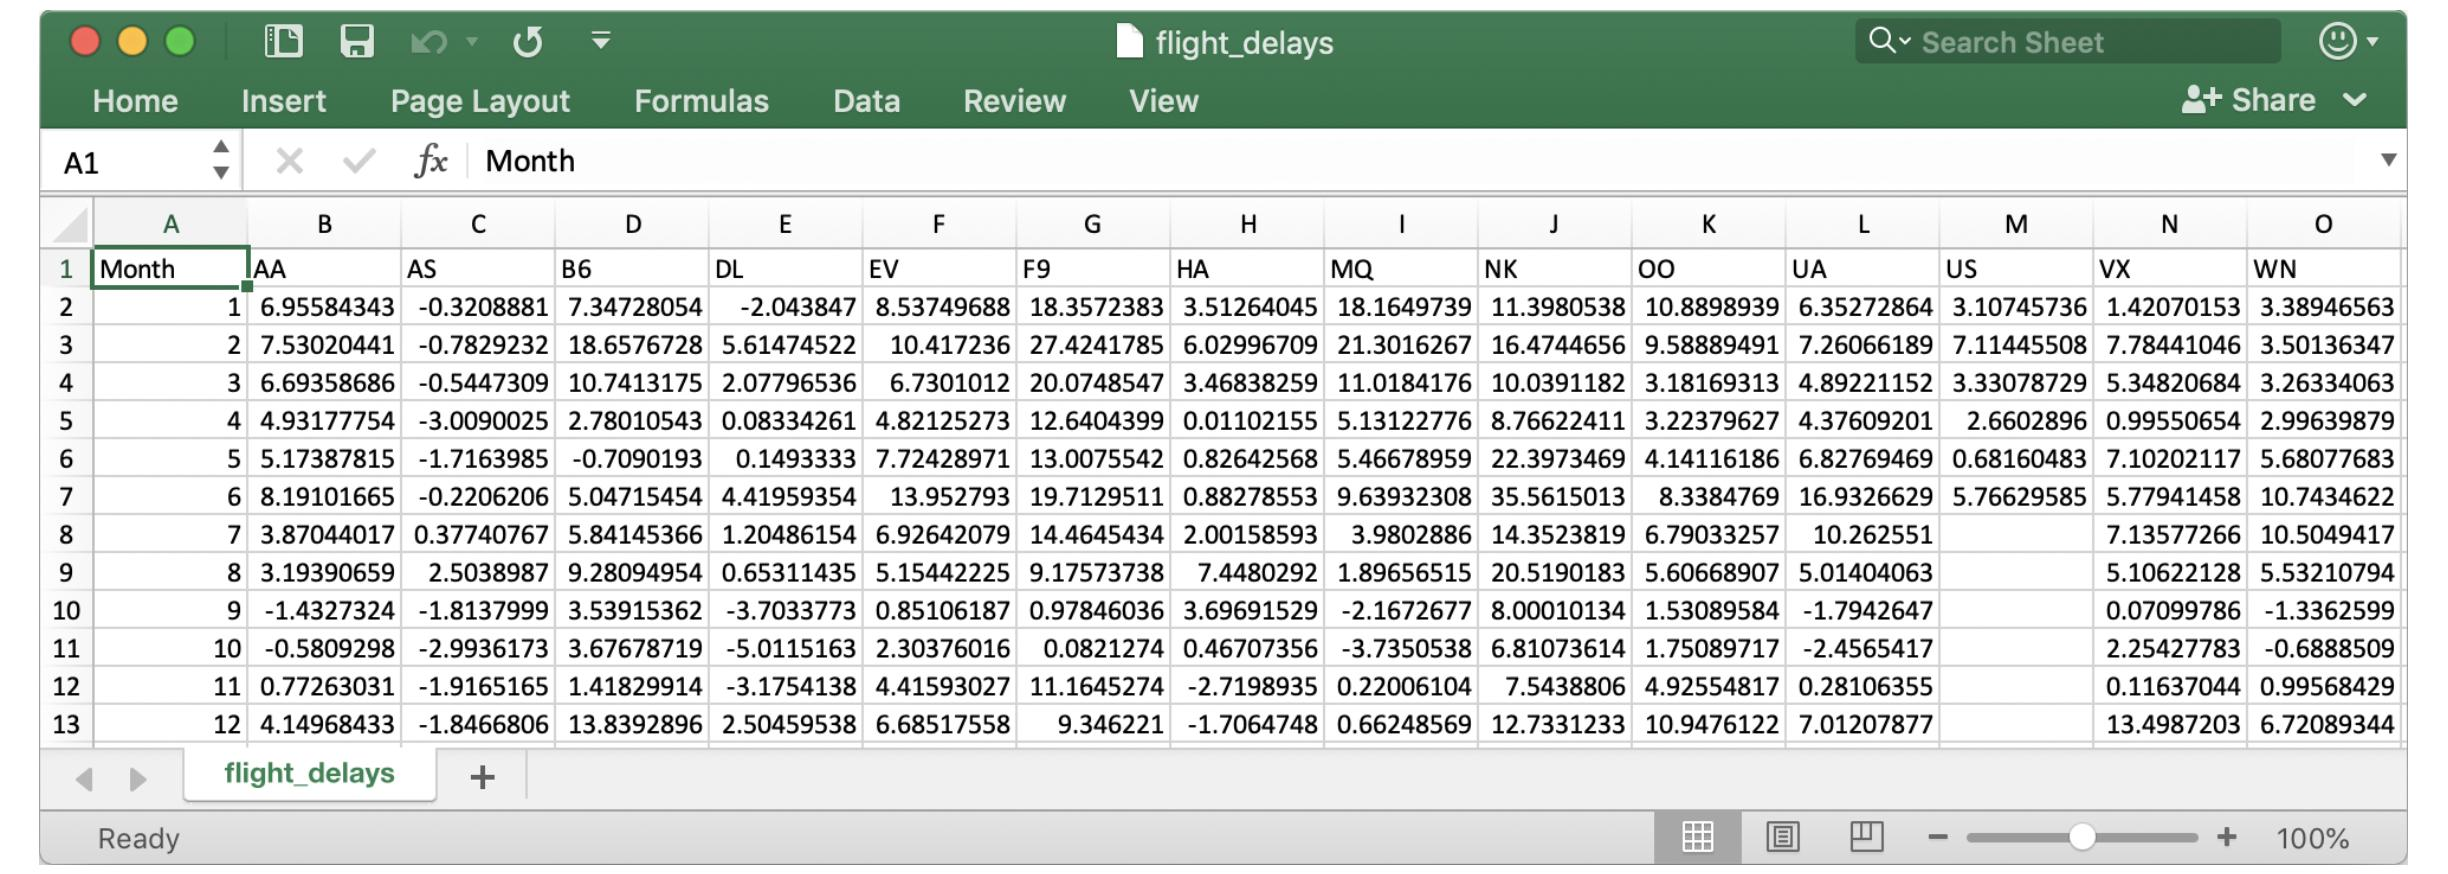
Task: Click the smiley feedback icon
Action: point(2338,41)
